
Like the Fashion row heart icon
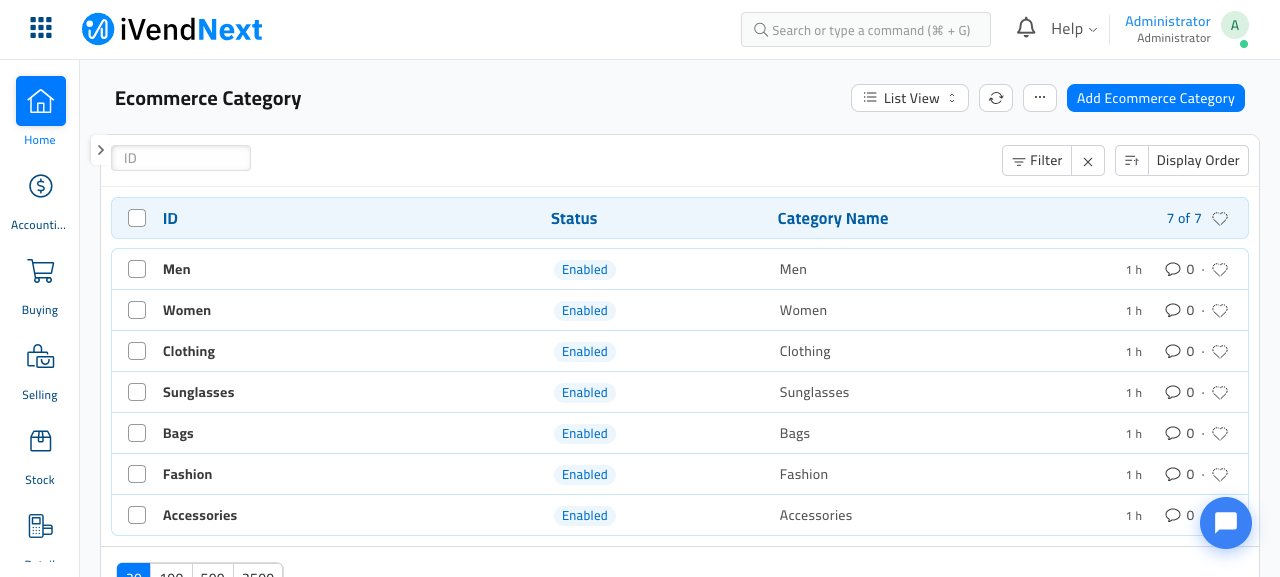coord(1220,475)
